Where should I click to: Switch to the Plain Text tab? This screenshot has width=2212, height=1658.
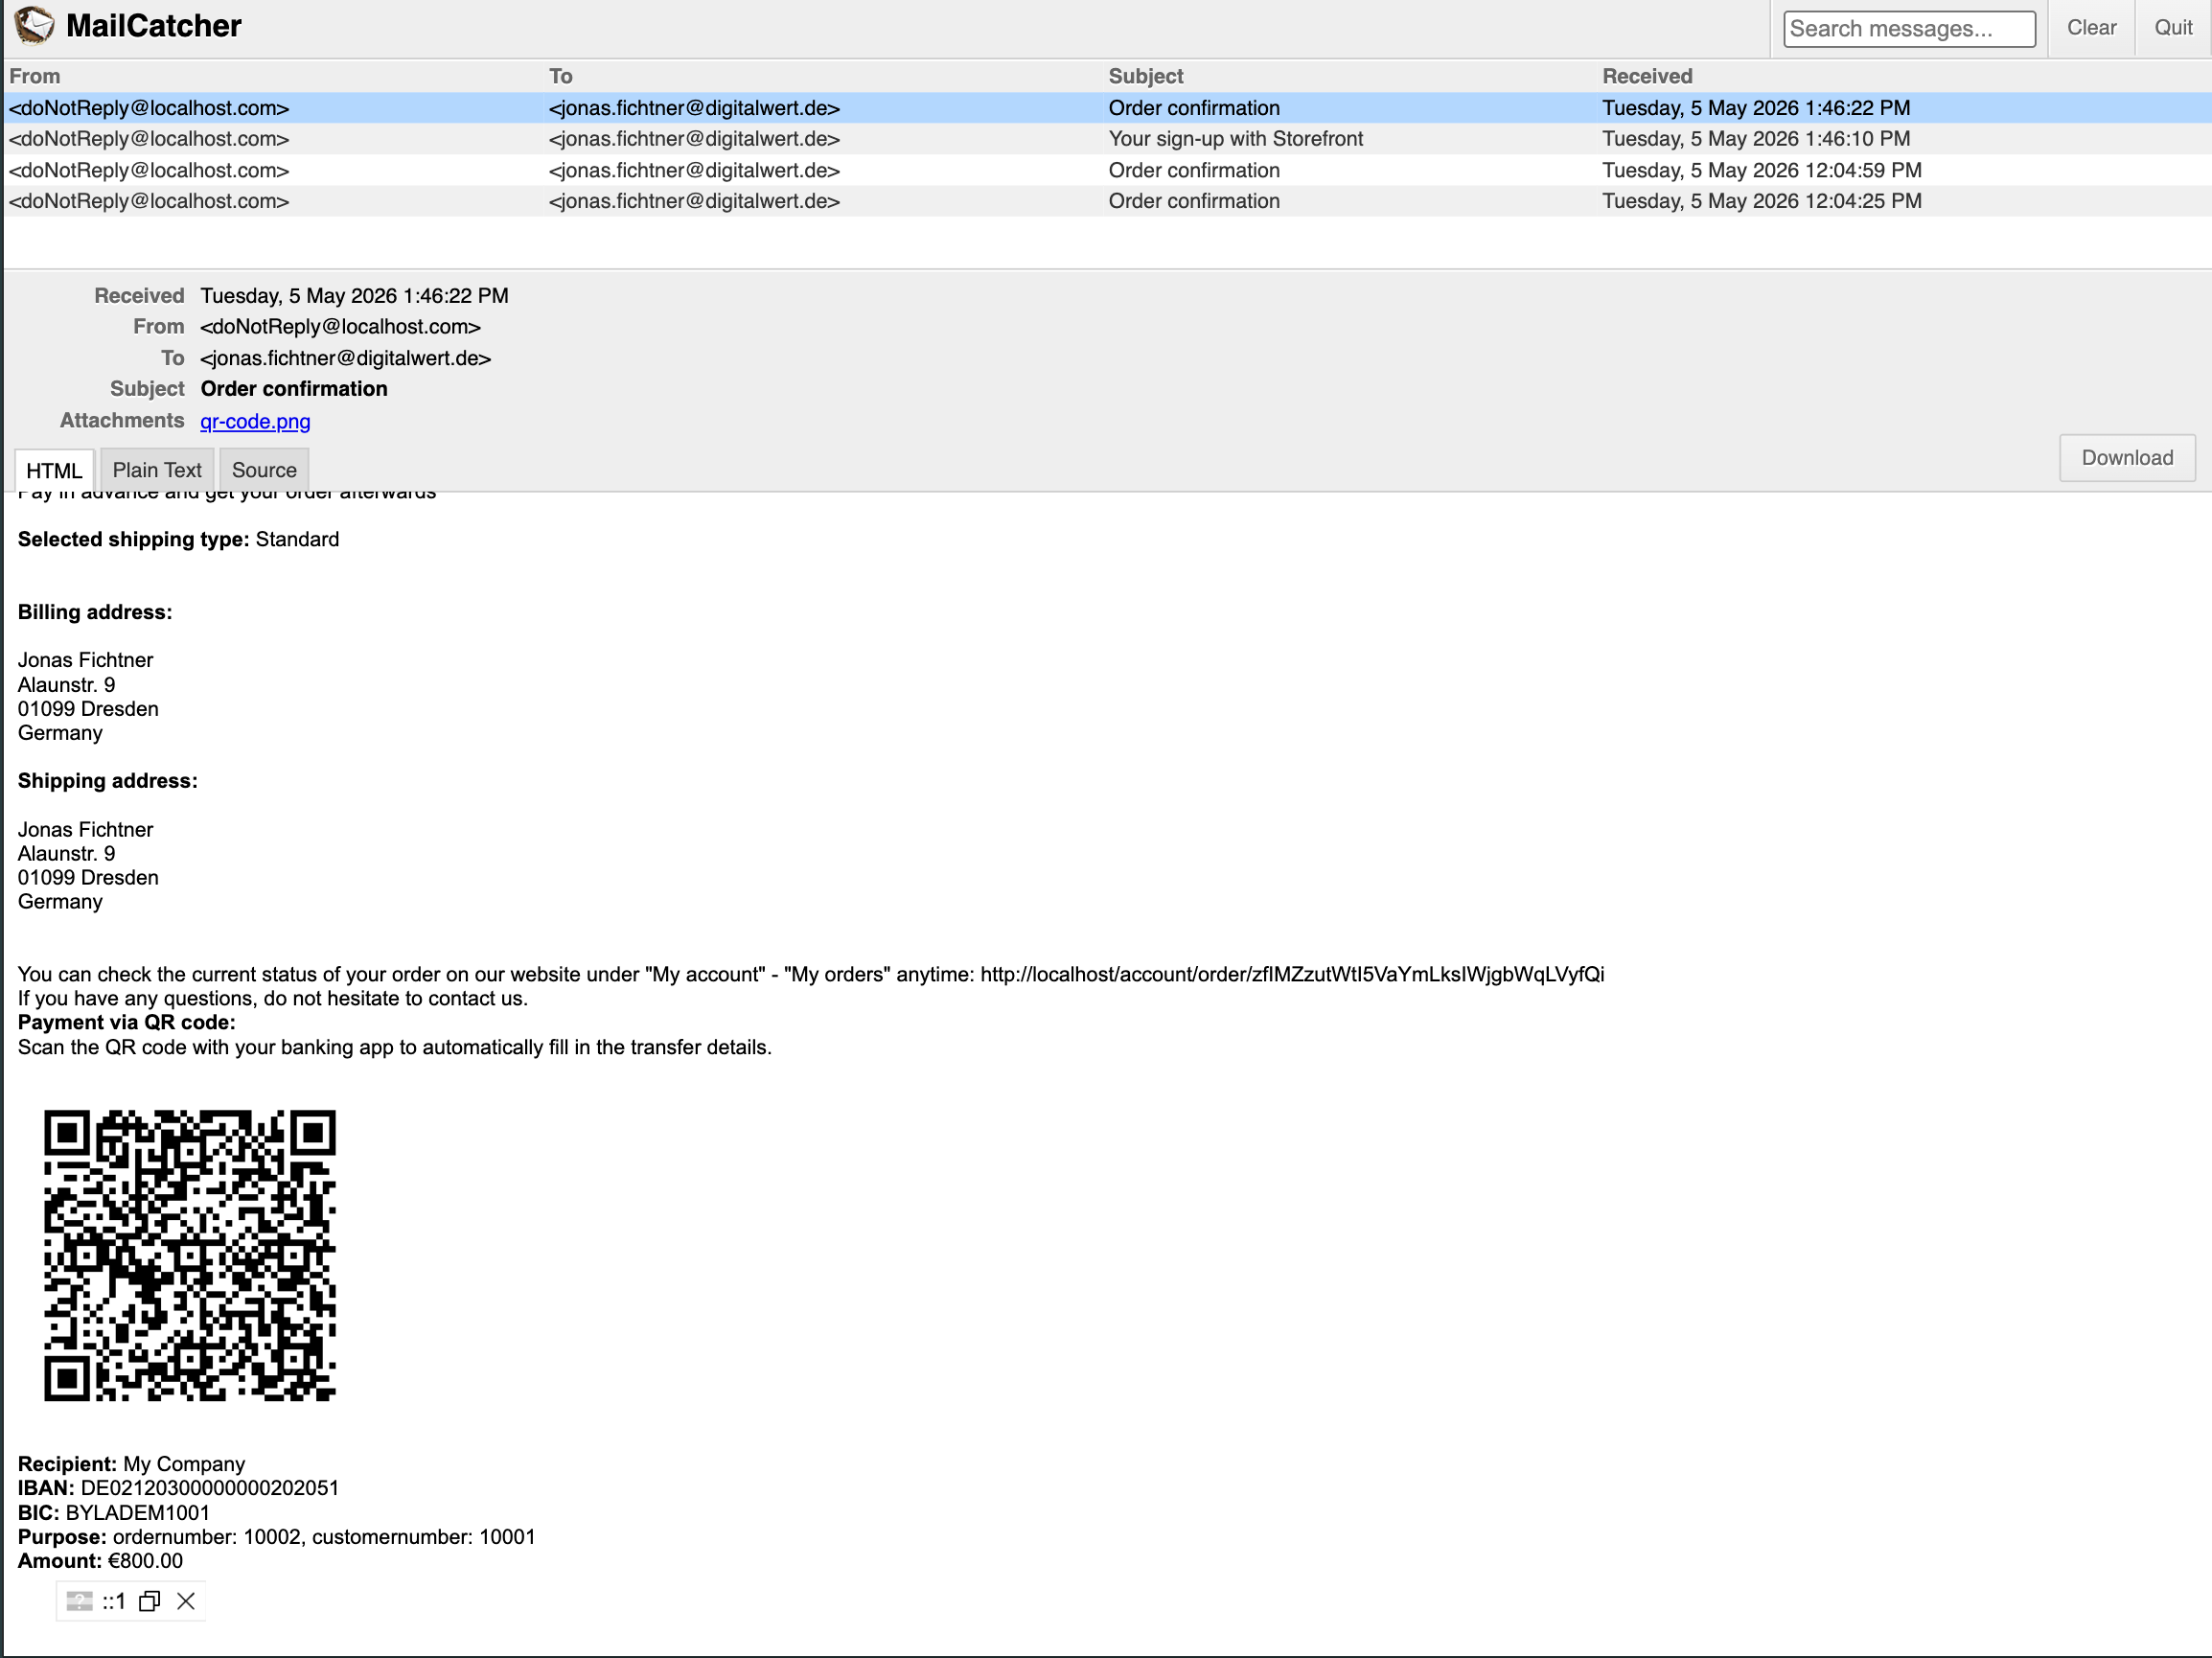[157, 470]
